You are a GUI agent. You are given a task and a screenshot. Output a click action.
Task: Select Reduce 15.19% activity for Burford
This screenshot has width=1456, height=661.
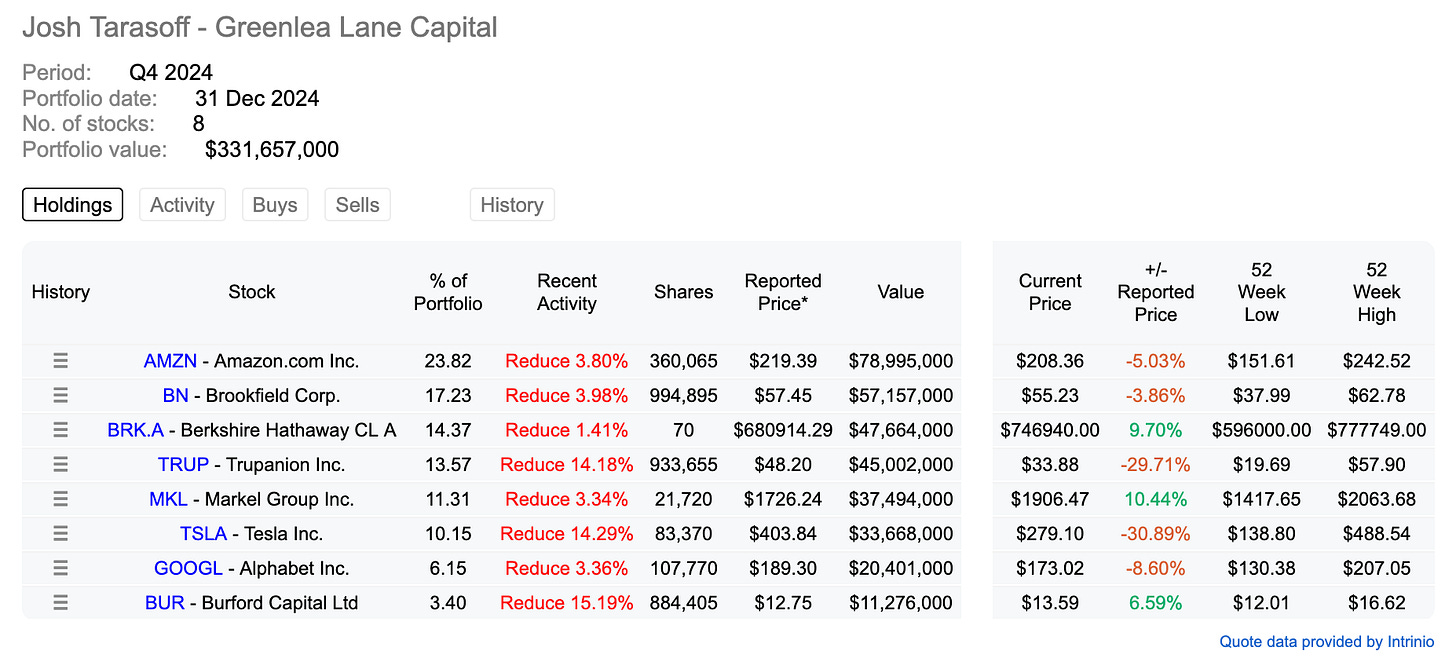coord(567,602)
